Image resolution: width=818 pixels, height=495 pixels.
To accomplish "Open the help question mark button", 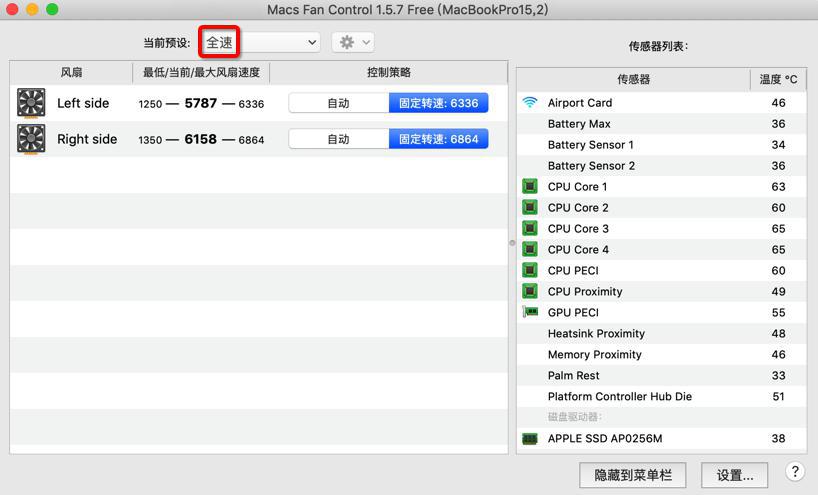I will (795, 472).
